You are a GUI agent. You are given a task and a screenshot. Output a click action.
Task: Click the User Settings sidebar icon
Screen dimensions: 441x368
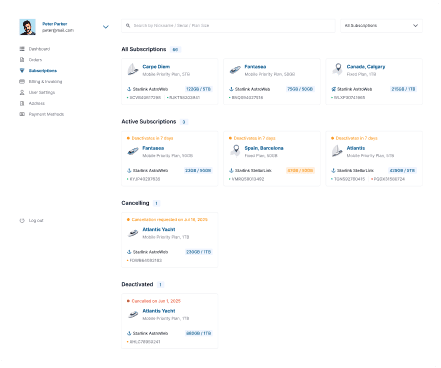[x=22, y=92]
